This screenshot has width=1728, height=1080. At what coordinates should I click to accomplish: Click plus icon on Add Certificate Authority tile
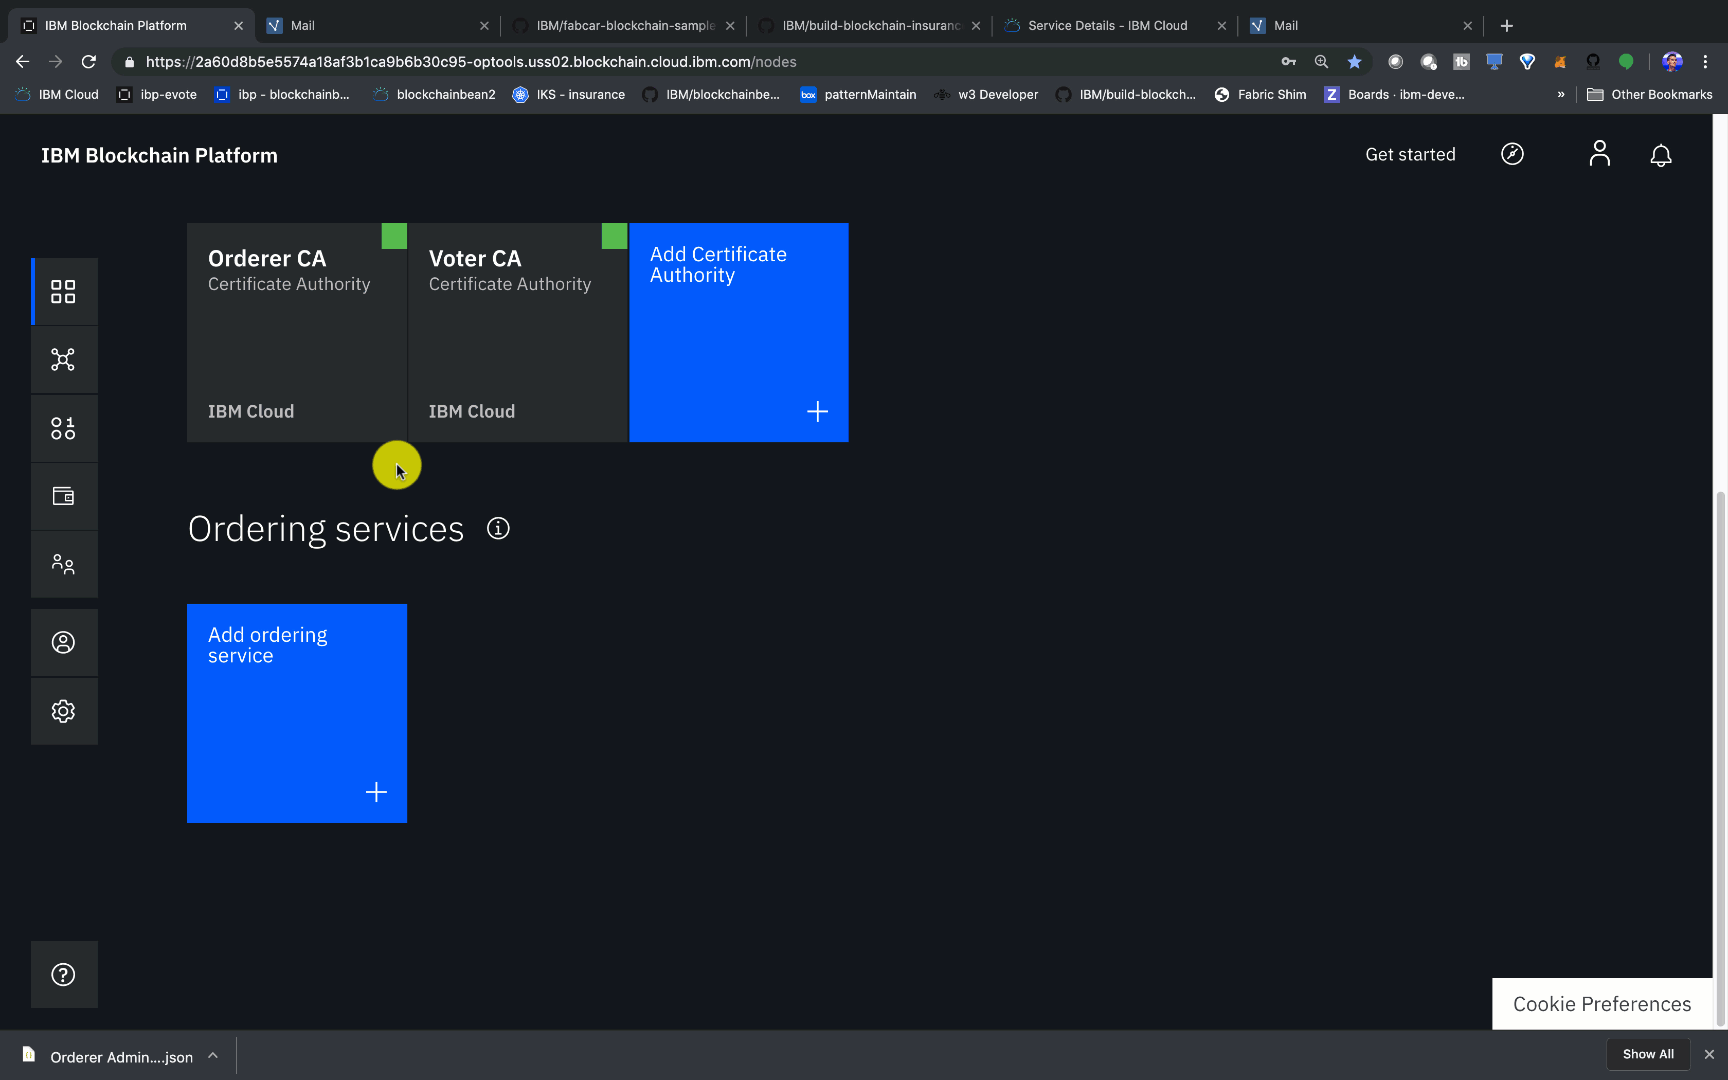(x=817, y=411)
